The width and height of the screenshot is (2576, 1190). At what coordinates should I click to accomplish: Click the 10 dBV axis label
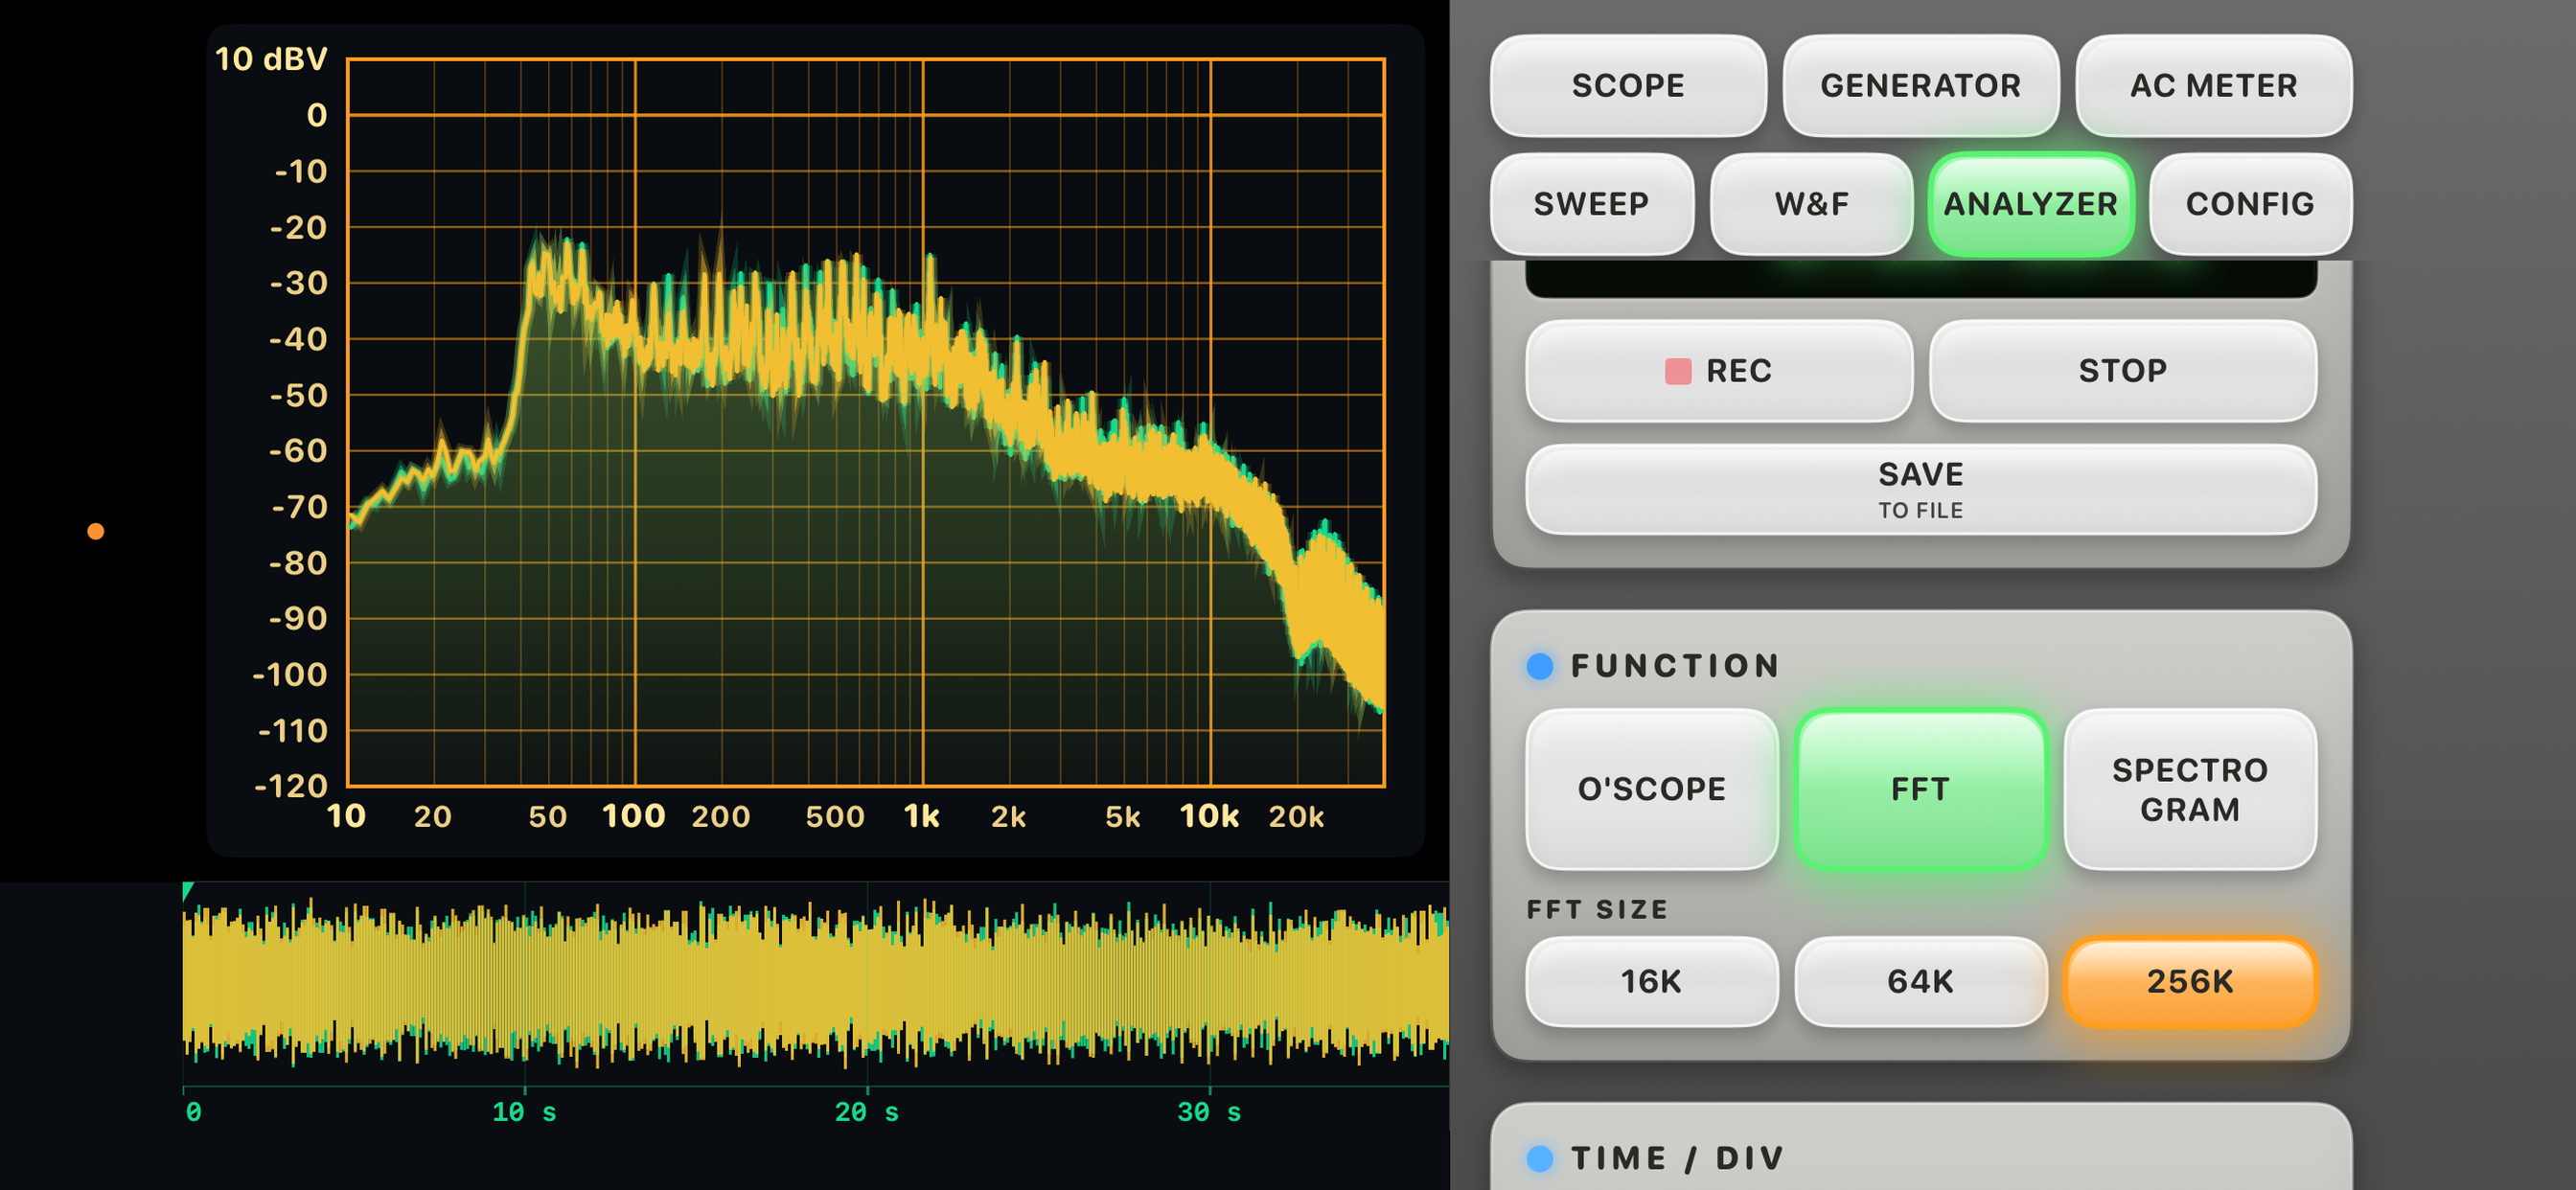(x=271, y=59)
